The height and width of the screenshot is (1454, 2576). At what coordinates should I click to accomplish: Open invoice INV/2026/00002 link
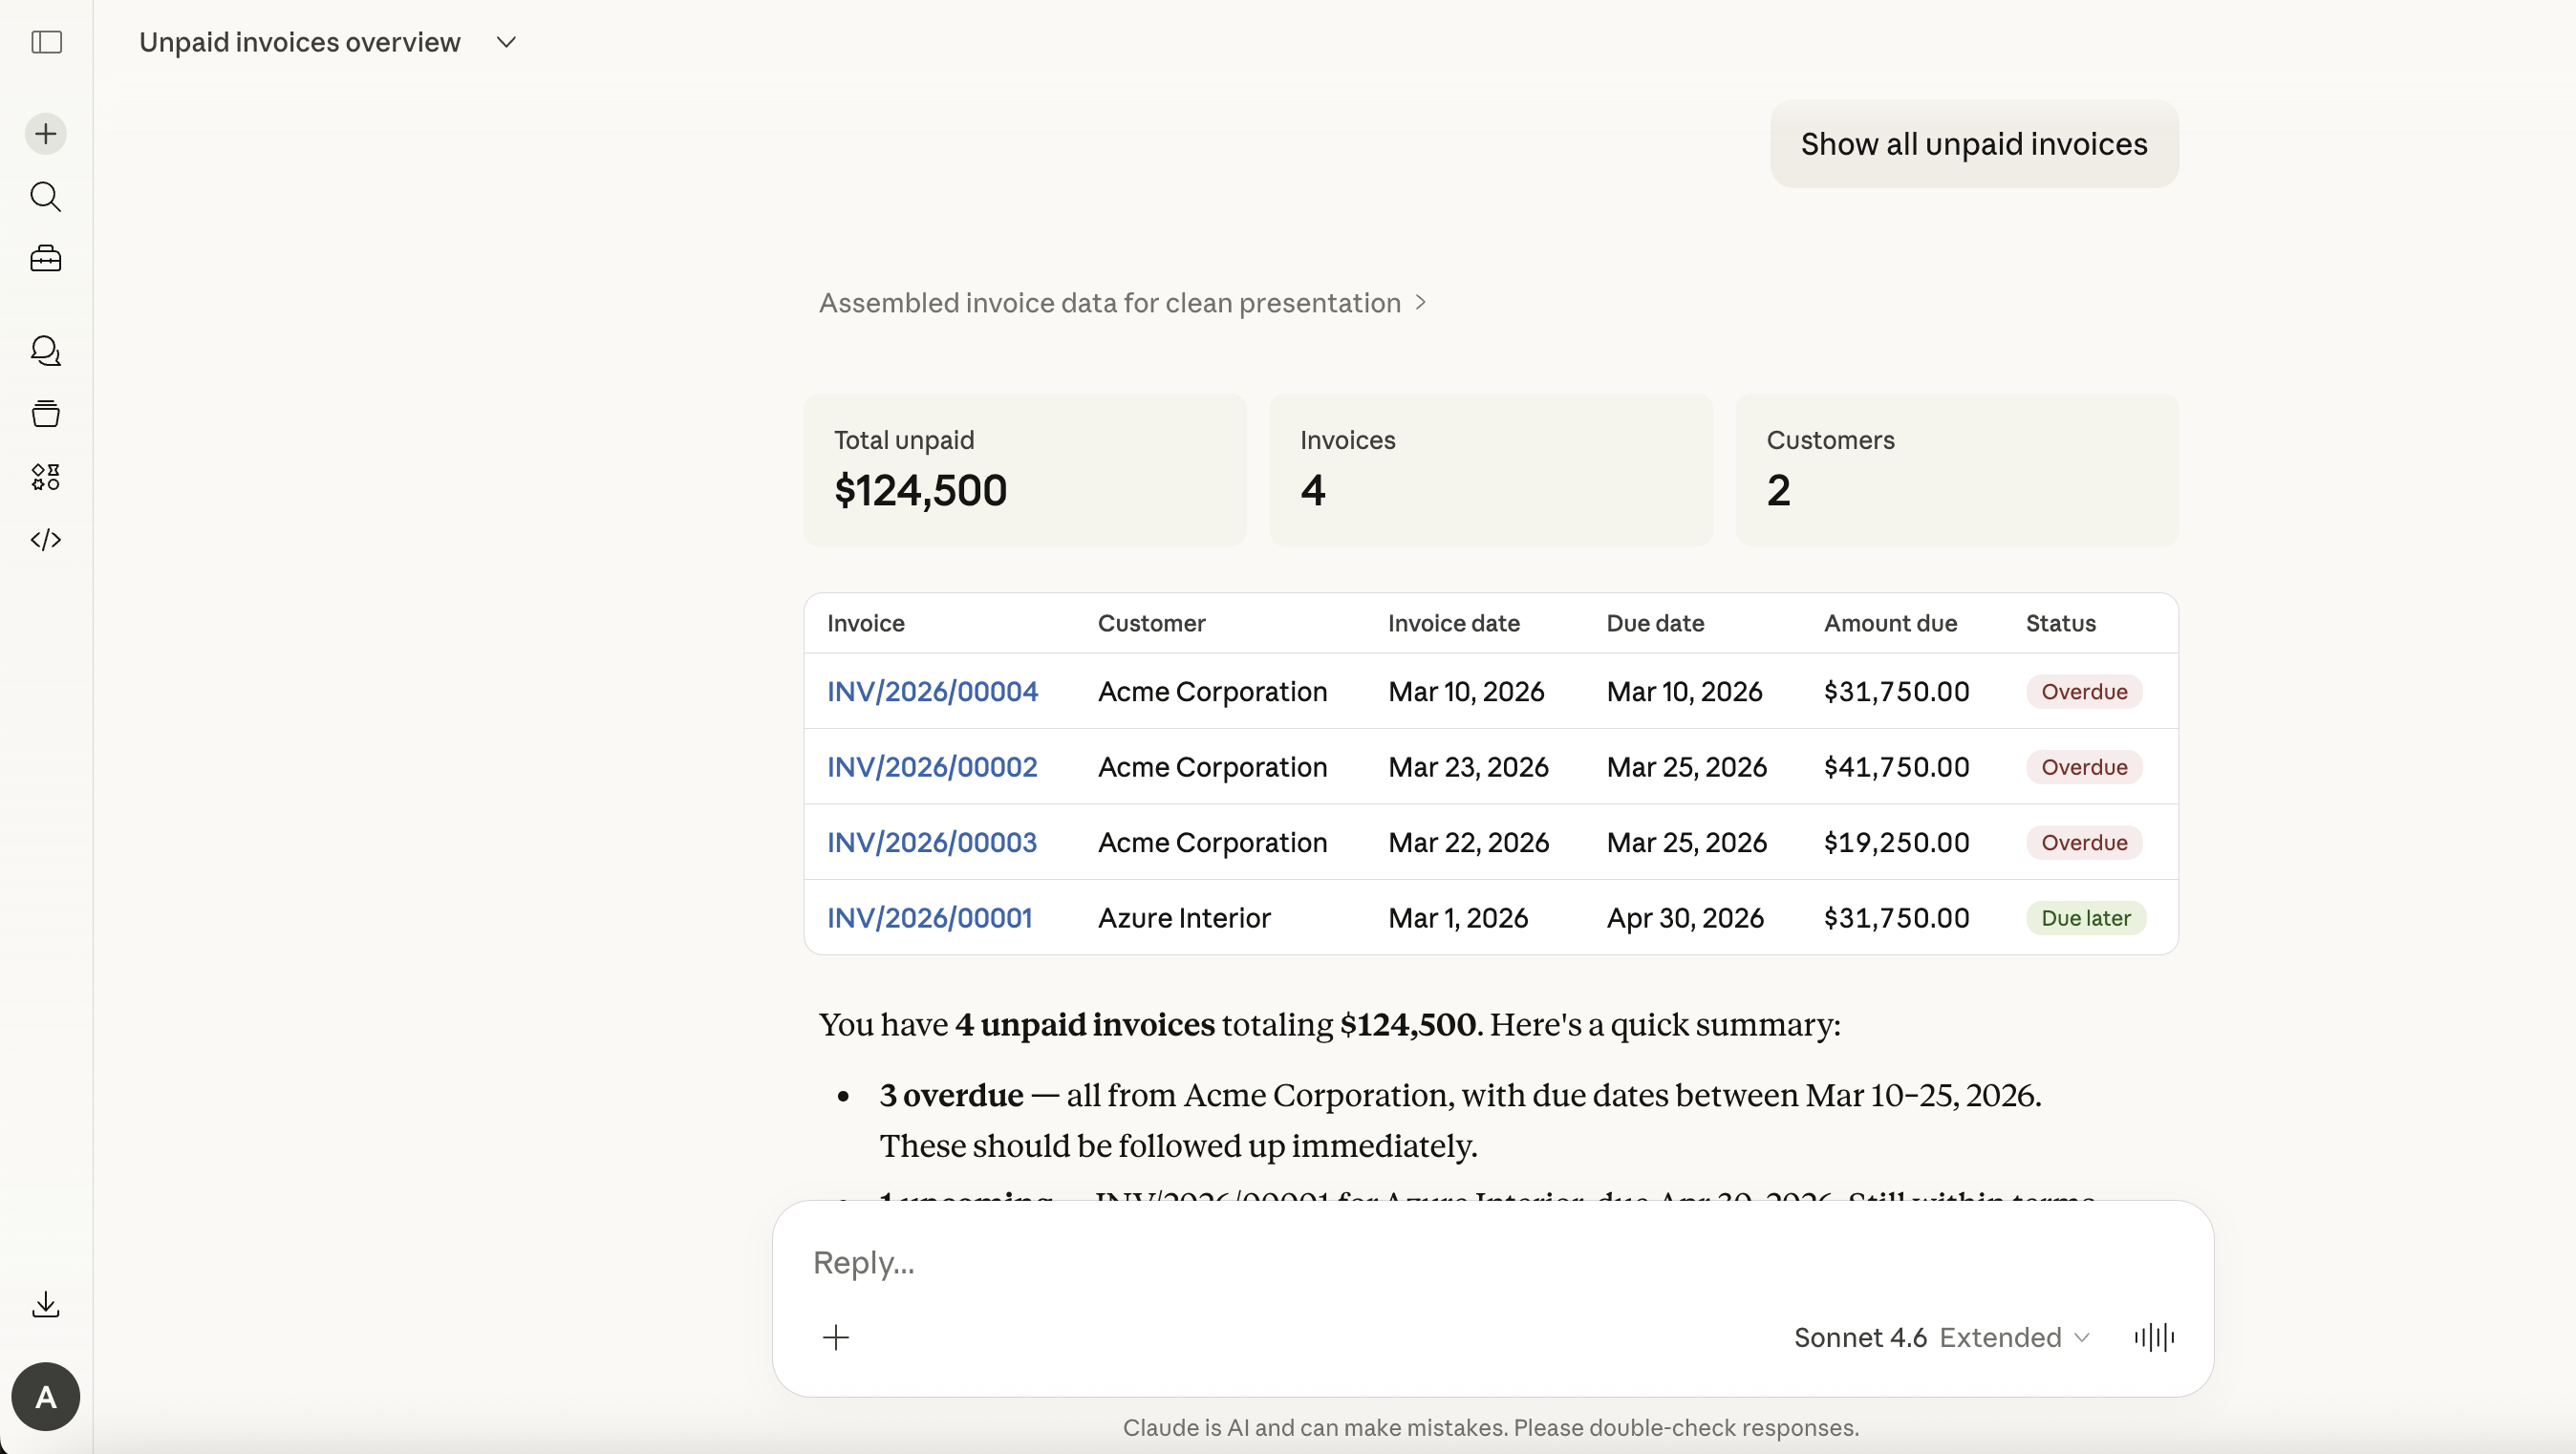pyautogui.click(x=932, y=767)
